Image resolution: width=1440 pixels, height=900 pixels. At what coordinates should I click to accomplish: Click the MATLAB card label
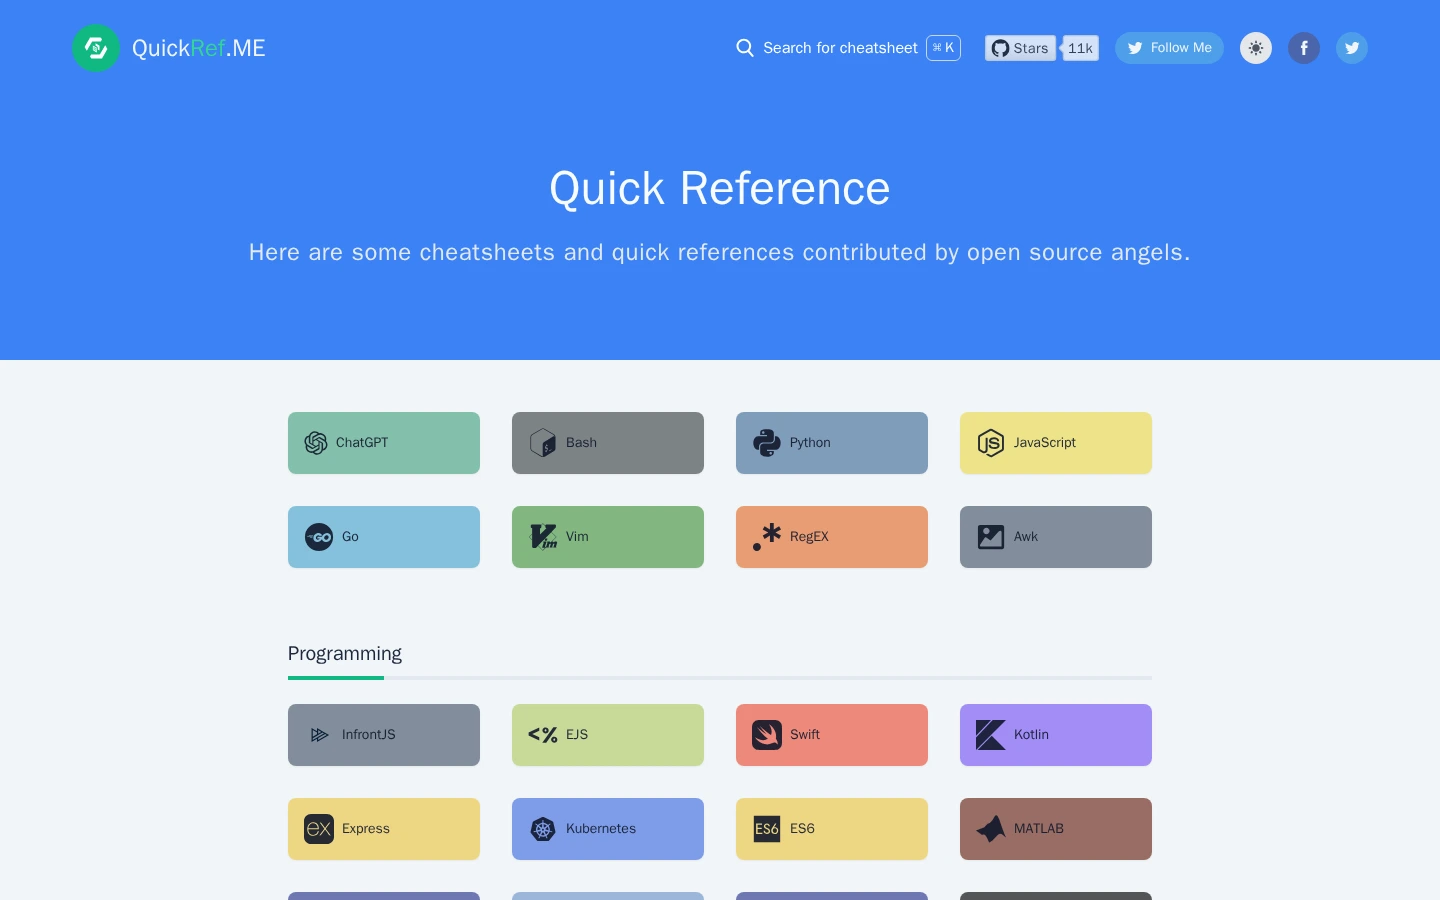(1039, 829)
